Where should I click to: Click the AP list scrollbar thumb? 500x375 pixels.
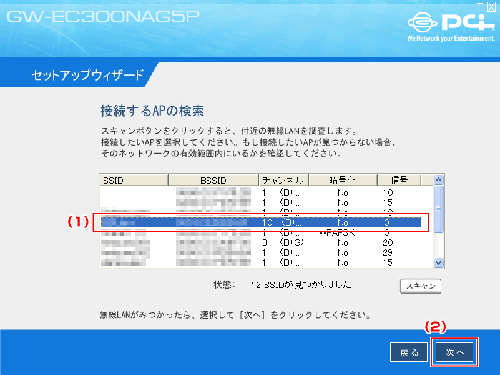tap(439, 209)
